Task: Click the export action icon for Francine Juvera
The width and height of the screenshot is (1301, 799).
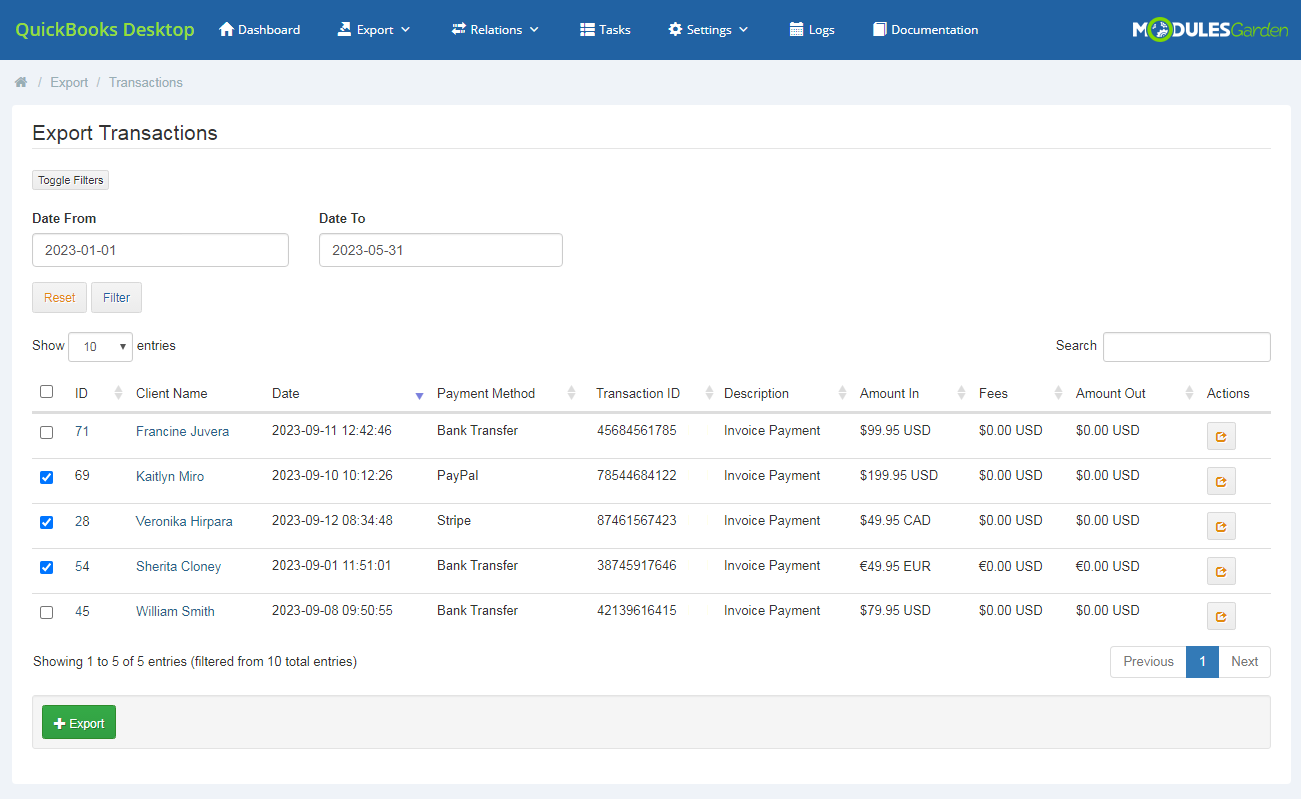Action: tap(1220, 436)
